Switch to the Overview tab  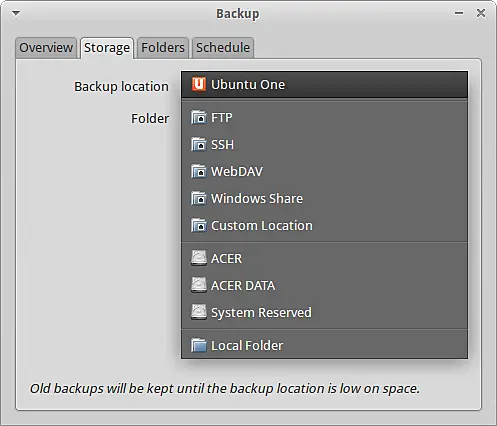(x=46, y=48)
